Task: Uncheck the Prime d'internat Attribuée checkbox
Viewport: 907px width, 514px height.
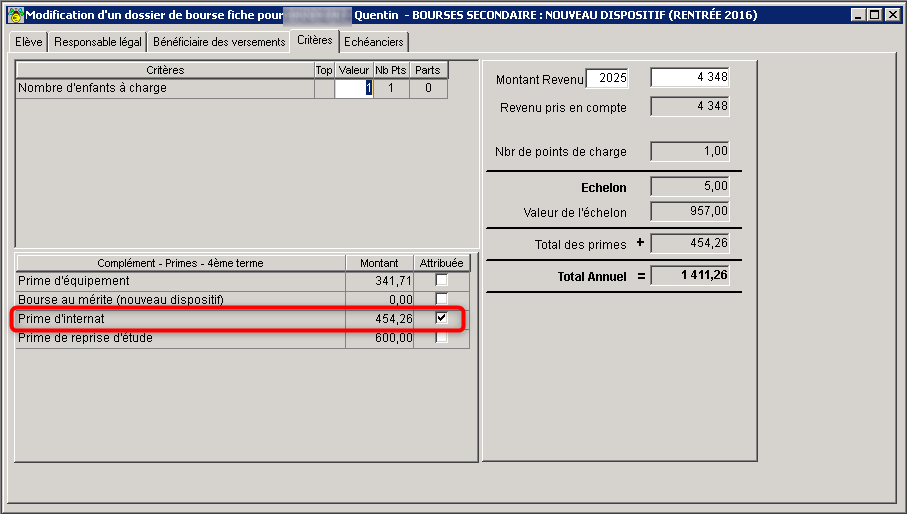Action: (x=441, y=318)
